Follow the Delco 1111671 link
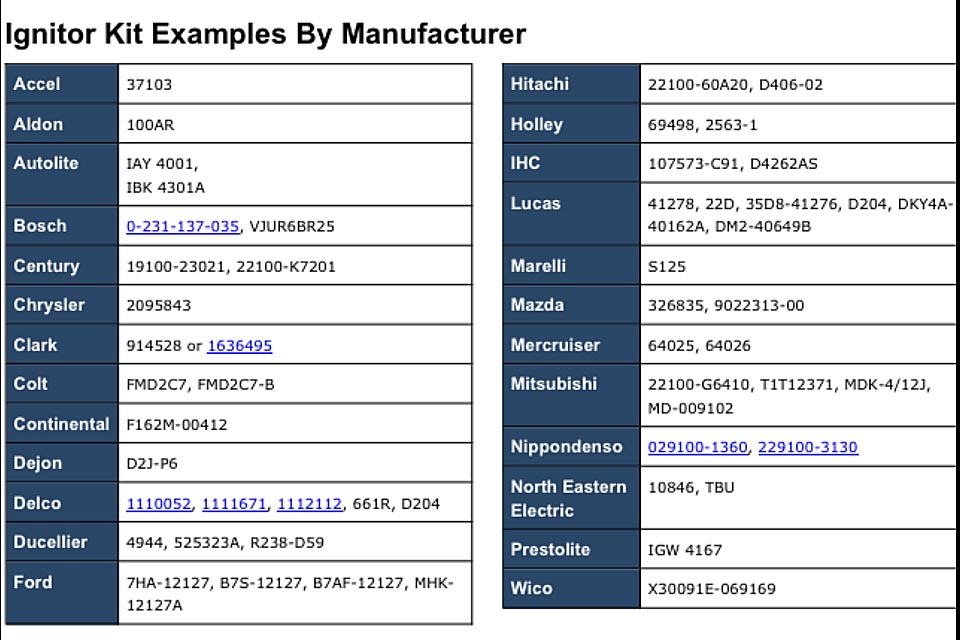Screen dimensions: 960x640 click(234, 504)
